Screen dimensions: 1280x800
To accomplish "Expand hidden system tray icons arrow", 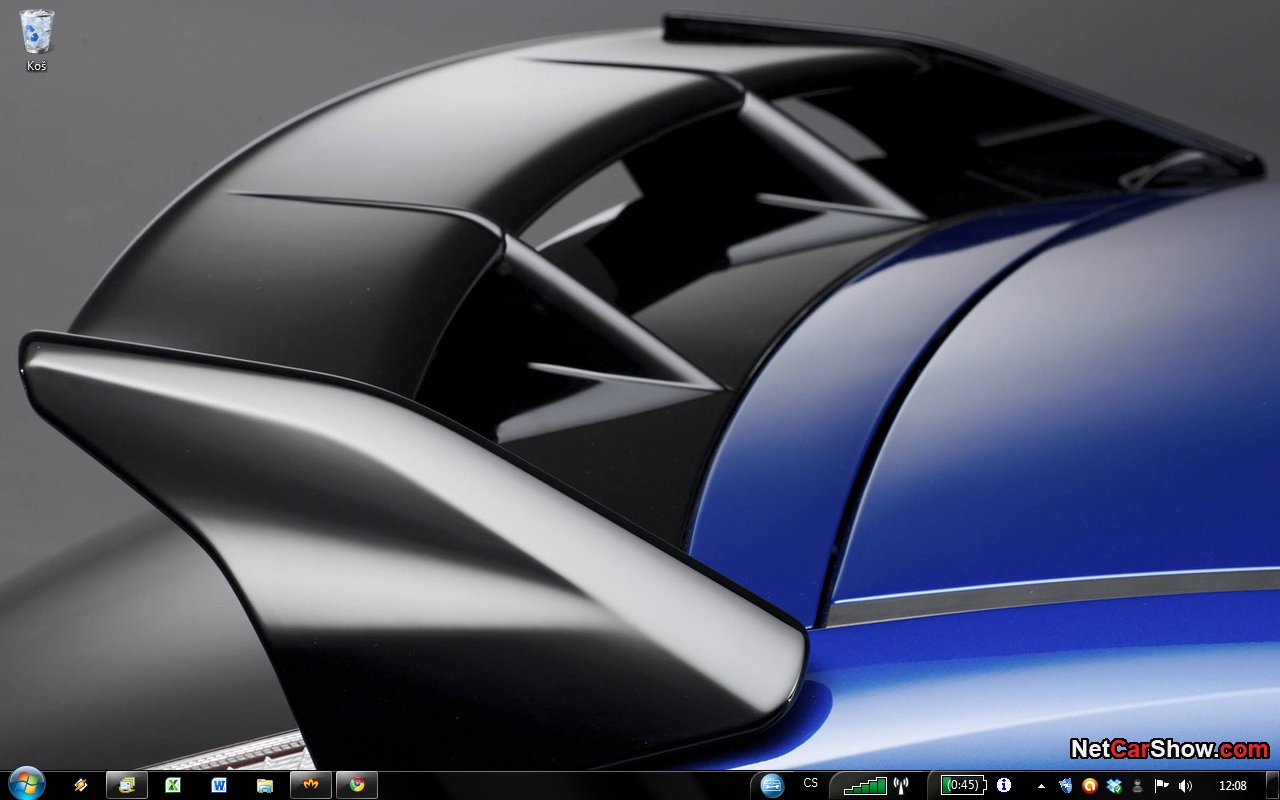I will 1041,786.
